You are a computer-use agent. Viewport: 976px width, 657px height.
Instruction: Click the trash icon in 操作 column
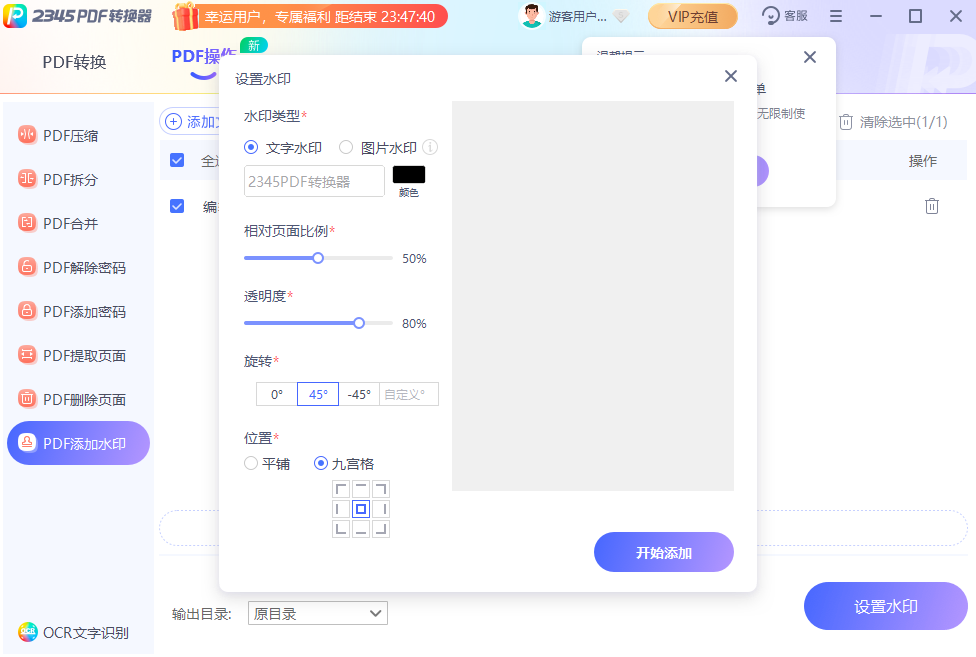931,206
